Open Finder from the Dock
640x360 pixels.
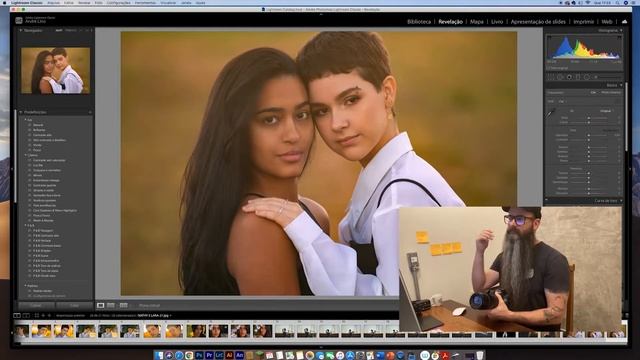(x=159, y=356)
